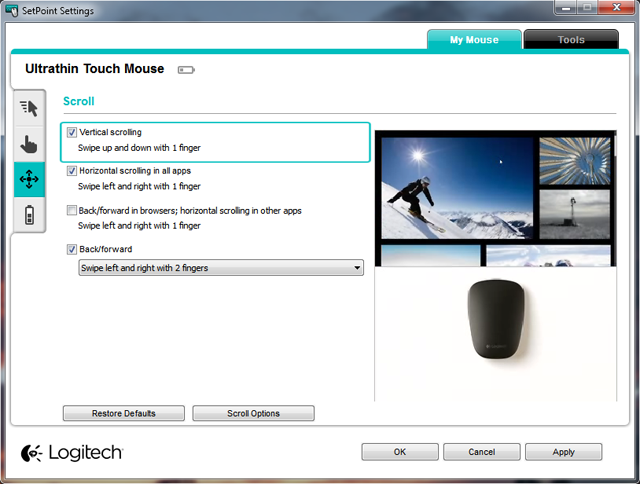Close the SetPoint Settings window
The width and height of the screenshot is (640, 484).
[617, 8]
